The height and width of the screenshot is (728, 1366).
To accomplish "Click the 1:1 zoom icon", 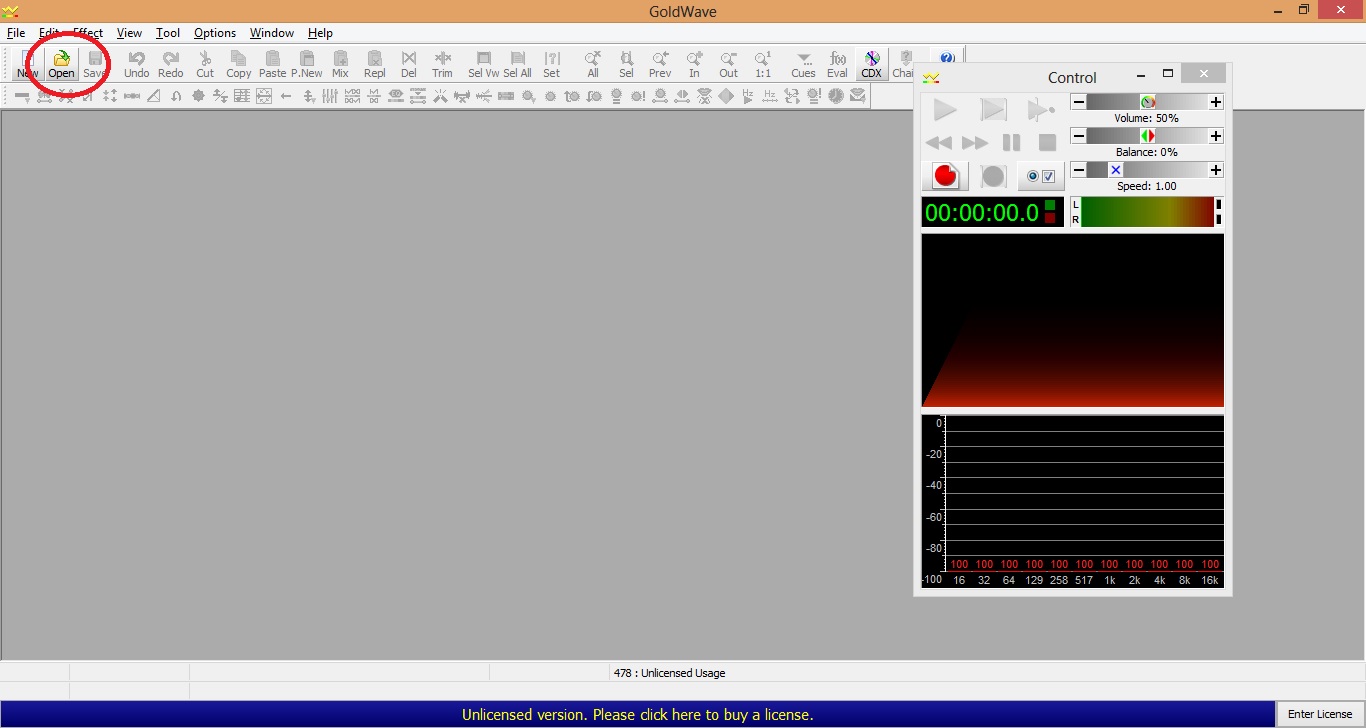I will click(x=763, y=65).
